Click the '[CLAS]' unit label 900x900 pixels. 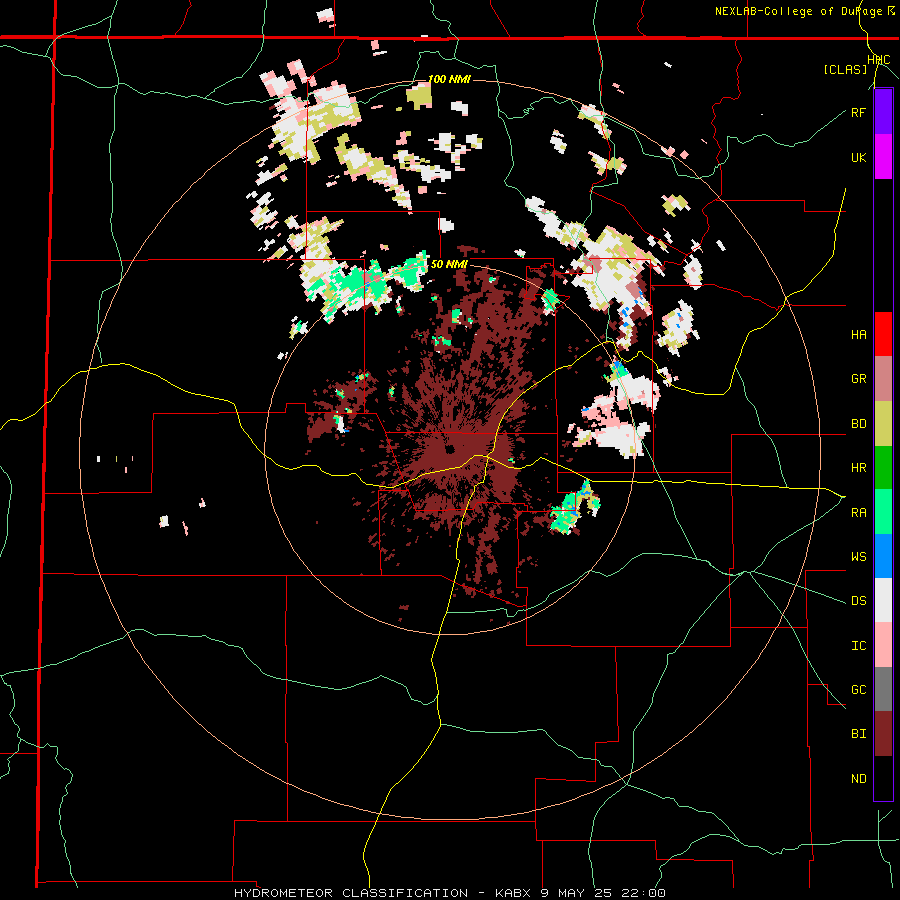pyautogui.click(x=845, y=70)
